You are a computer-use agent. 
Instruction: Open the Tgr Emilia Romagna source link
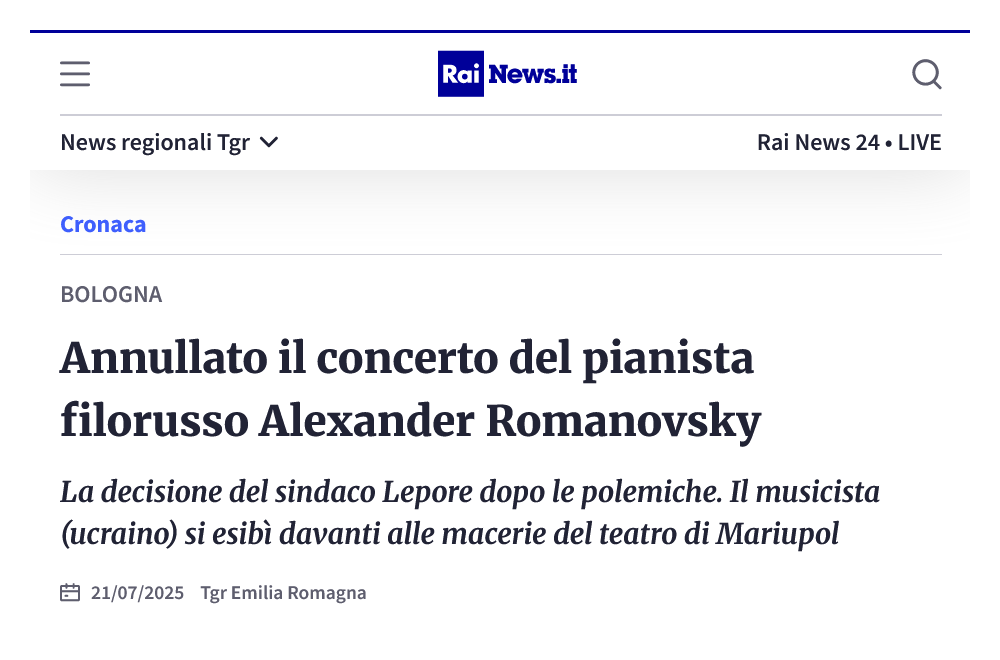pos(284,593)
